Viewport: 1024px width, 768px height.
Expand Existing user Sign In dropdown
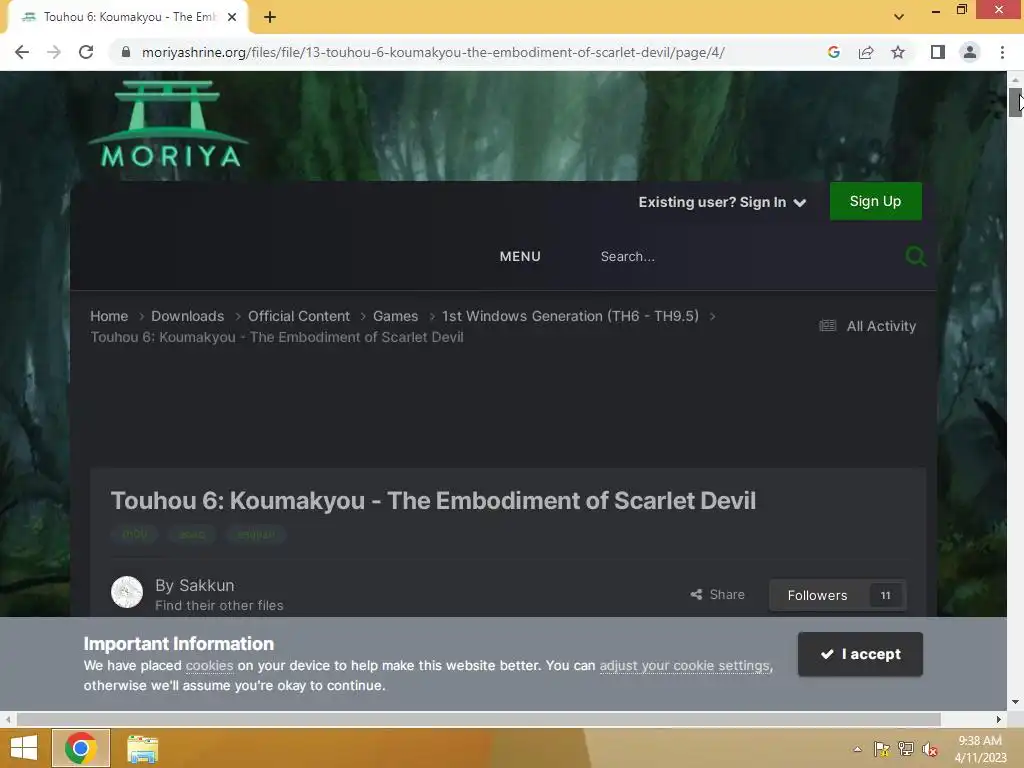[x=722, y=202]
